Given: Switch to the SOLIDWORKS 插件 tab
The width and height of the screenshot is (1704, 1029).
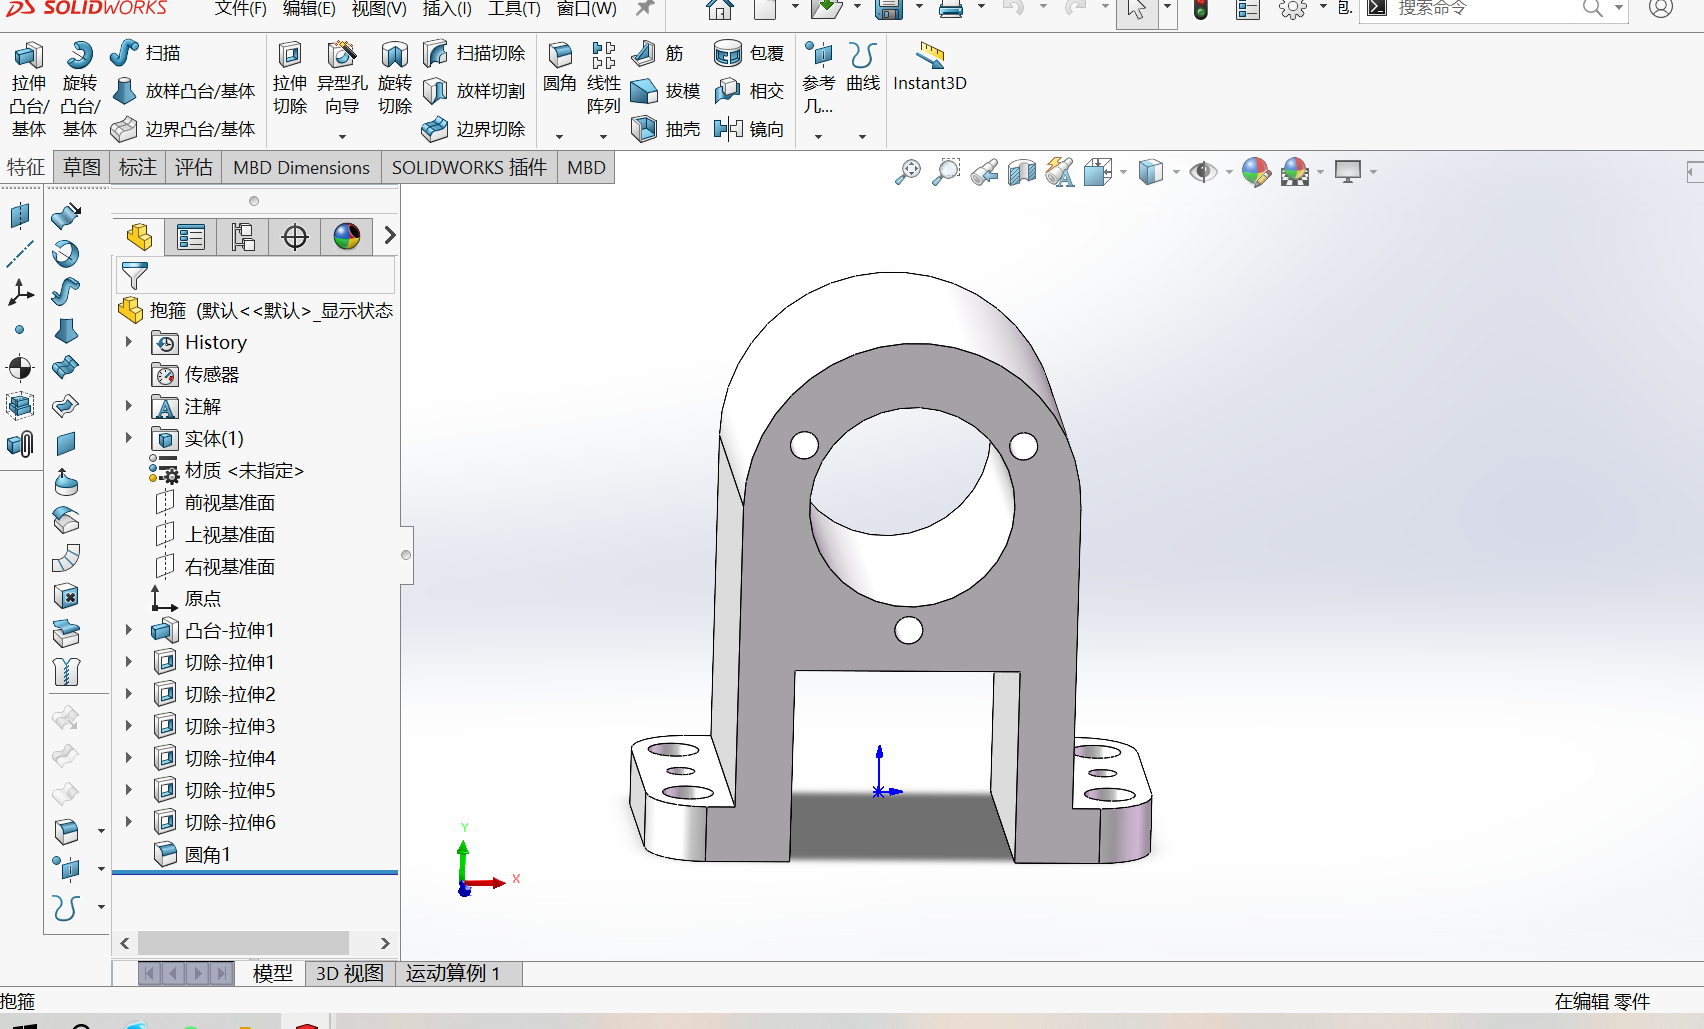Looking at the screenshot, I should tap(469, 168).
